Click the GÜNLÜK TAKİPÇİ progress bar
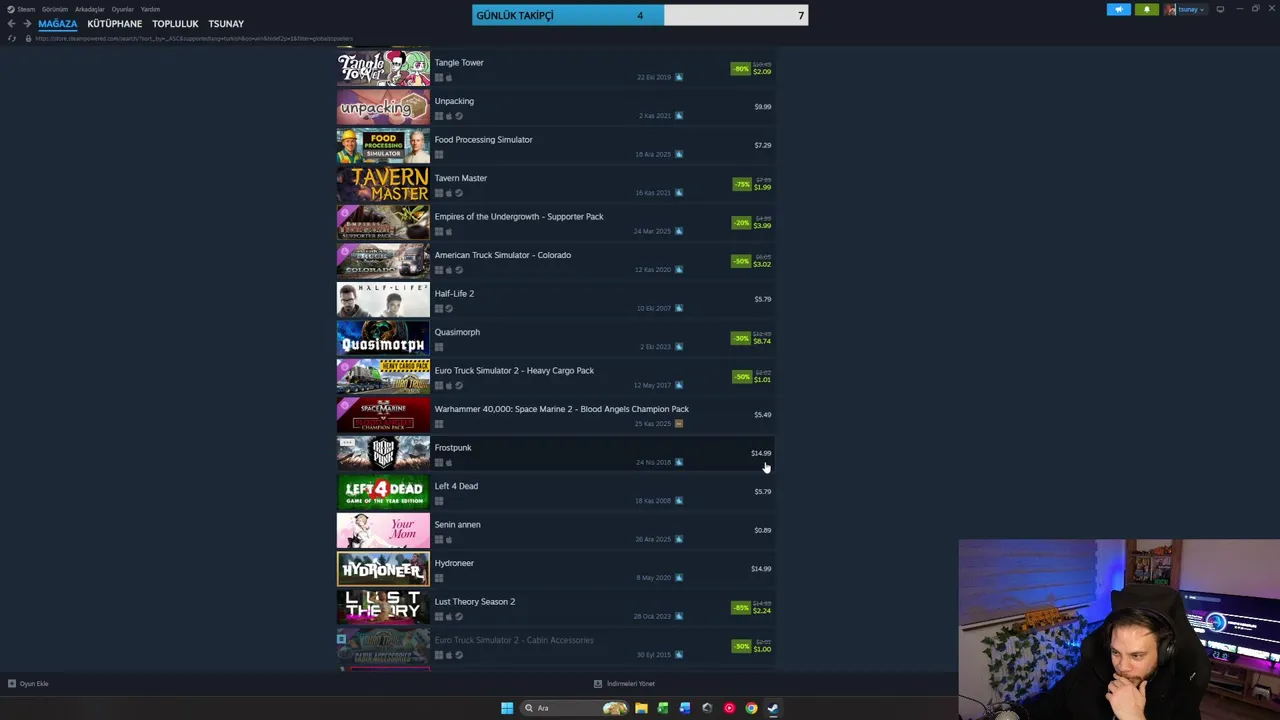This screenshot has width=1280, height=720. click(640, 15)
